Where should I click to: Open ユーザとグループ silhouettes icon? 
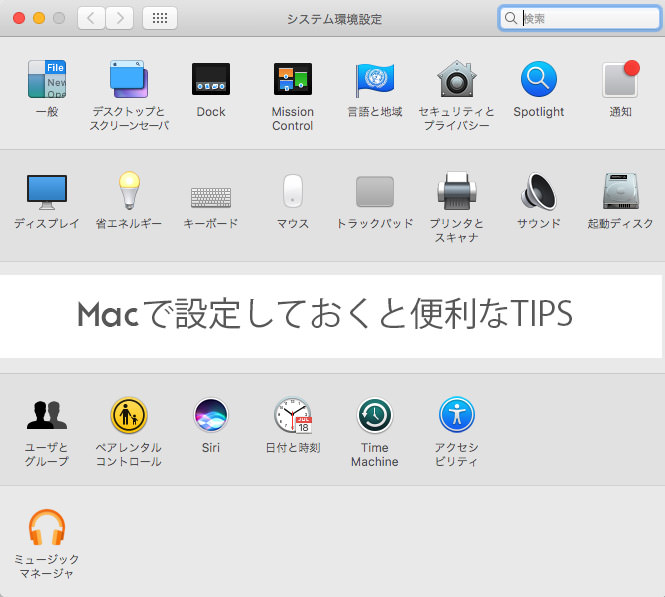(47, 415)
